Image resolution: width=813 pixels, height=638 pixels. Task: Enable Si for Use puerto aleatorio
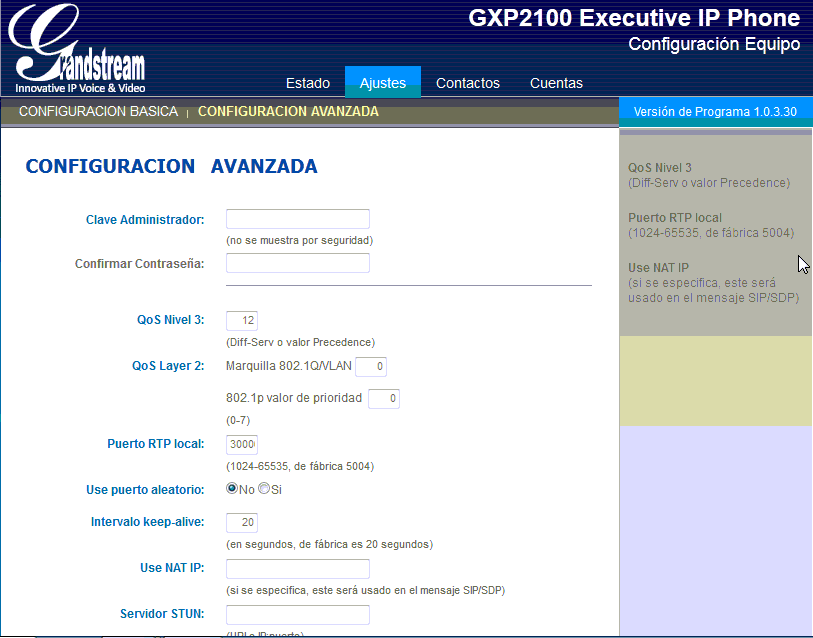tap(262, 488)
